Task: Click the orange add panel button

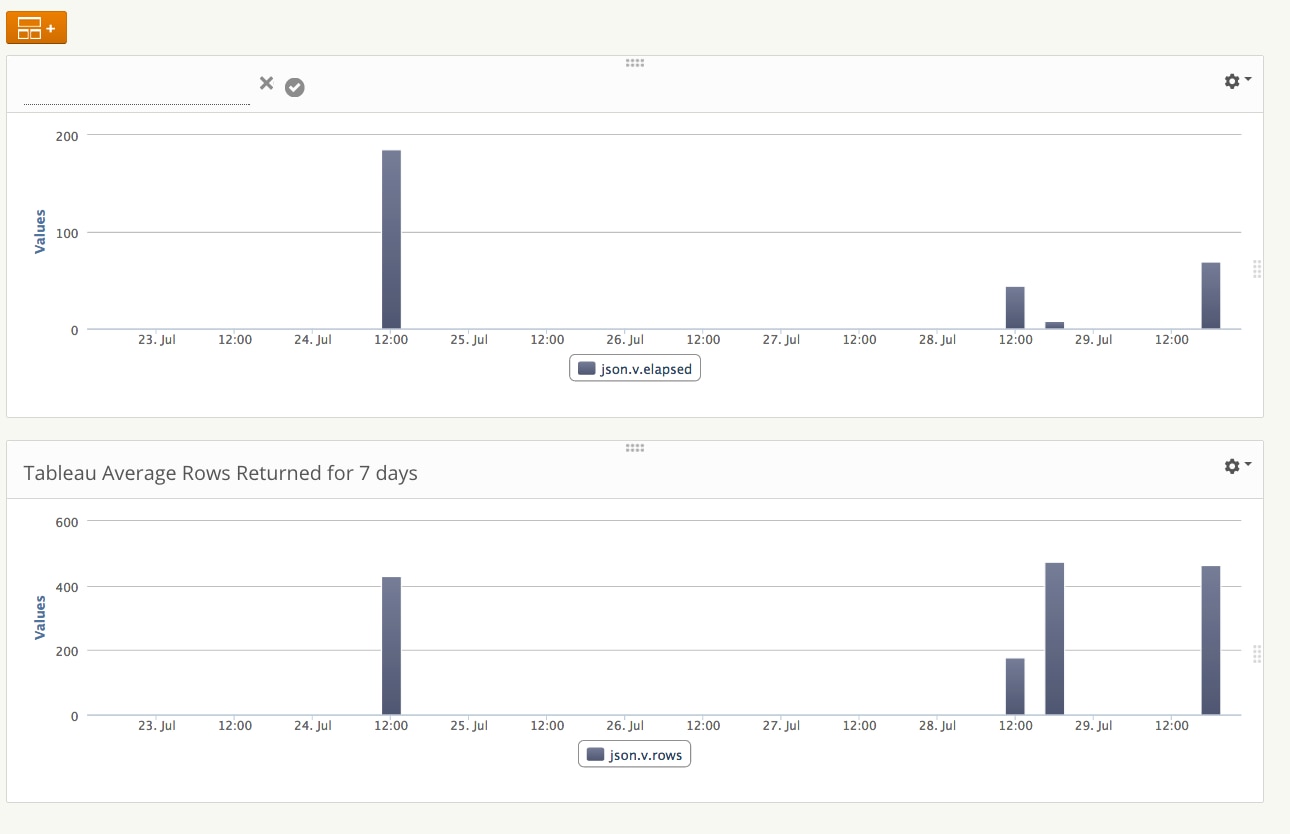Action: tap(36, 28)
